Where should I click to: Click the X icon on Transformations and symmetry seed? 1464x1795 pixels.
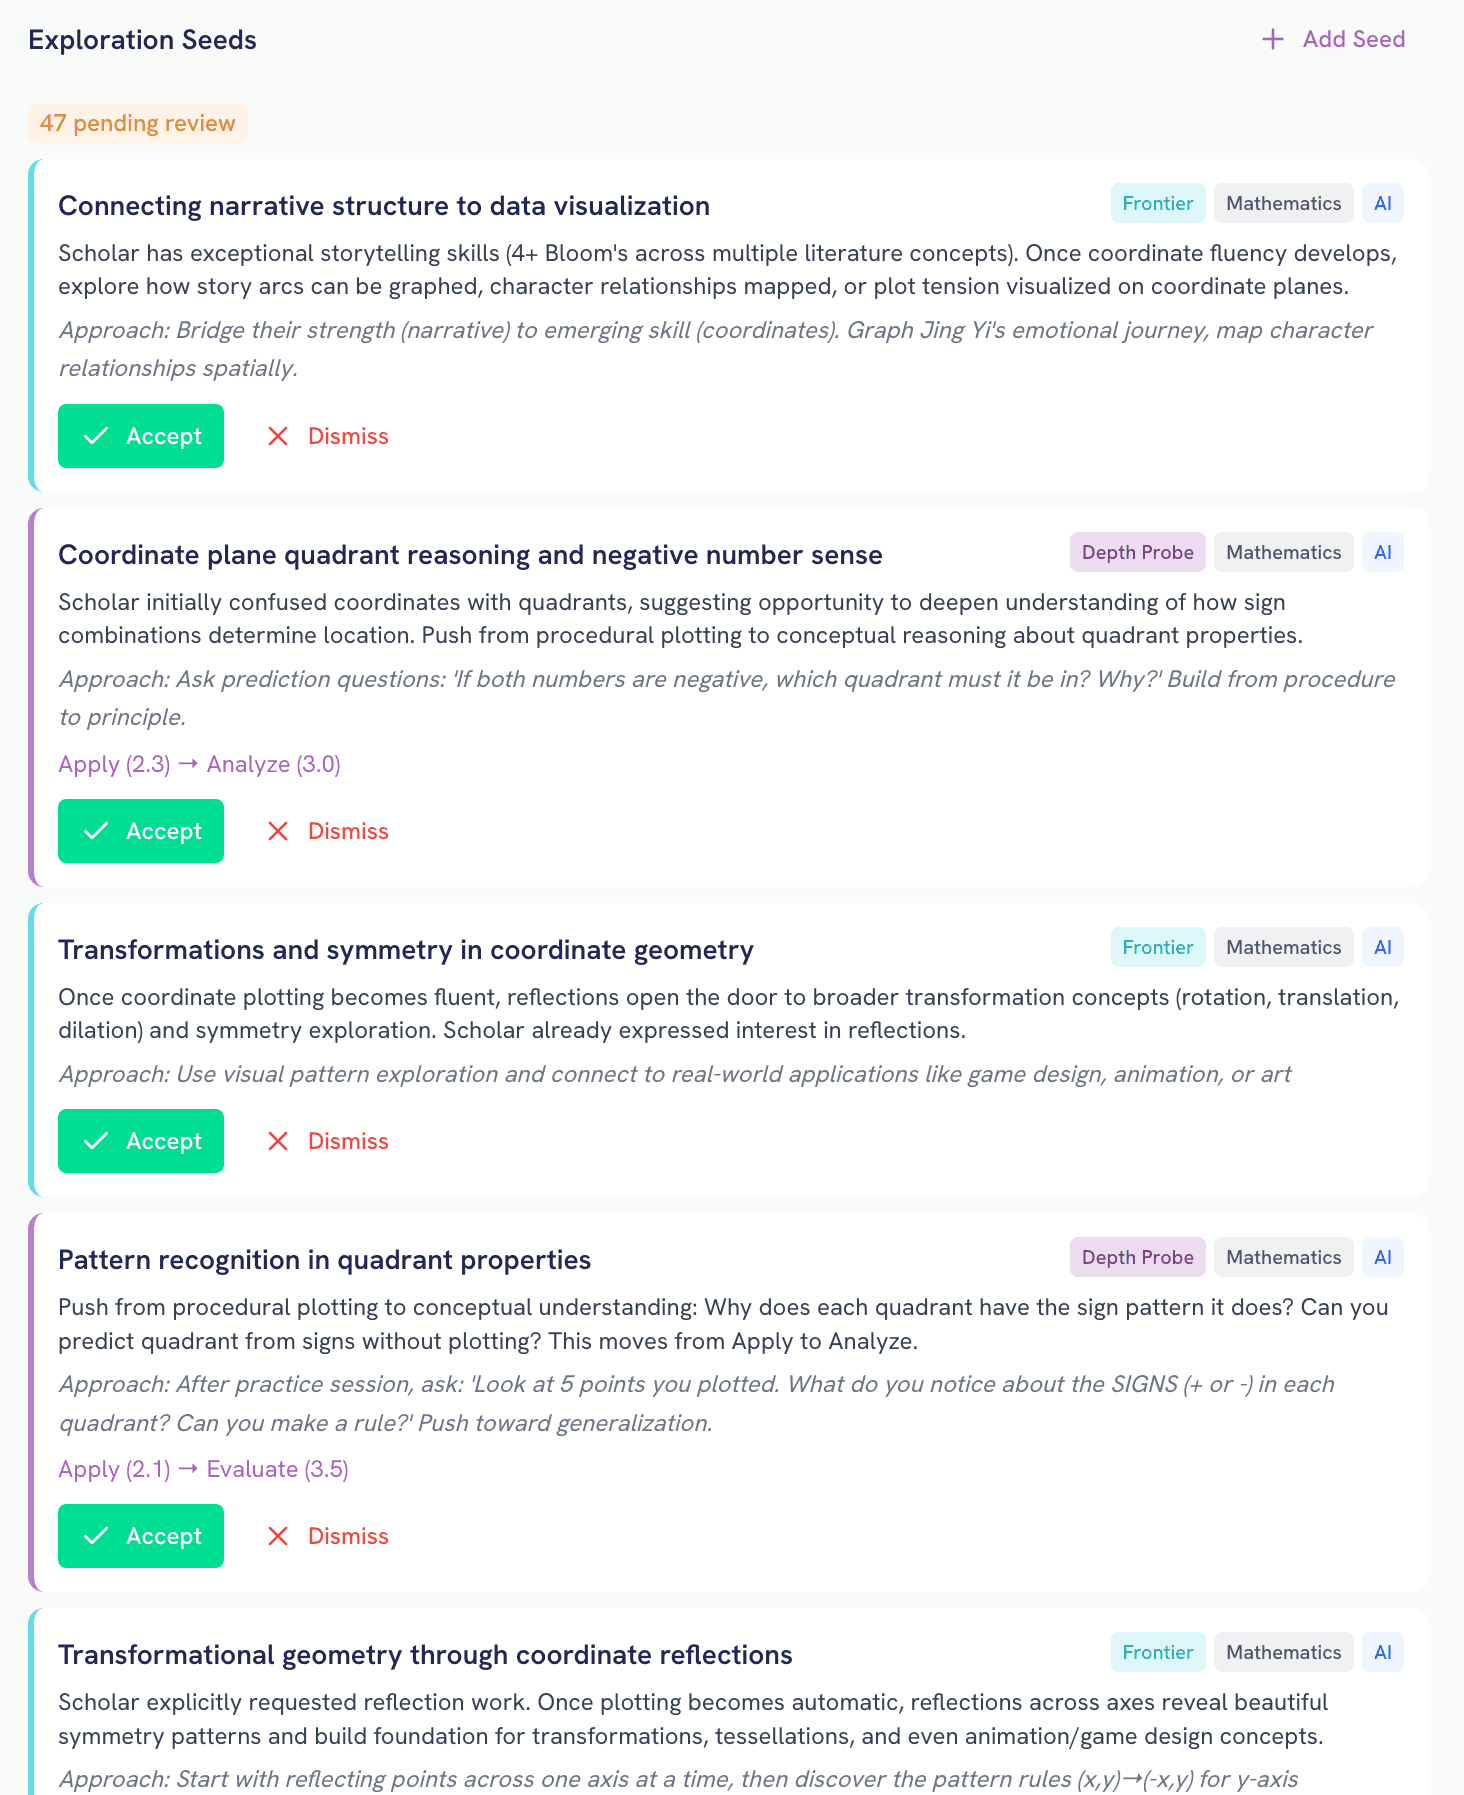coord(278,1141)
